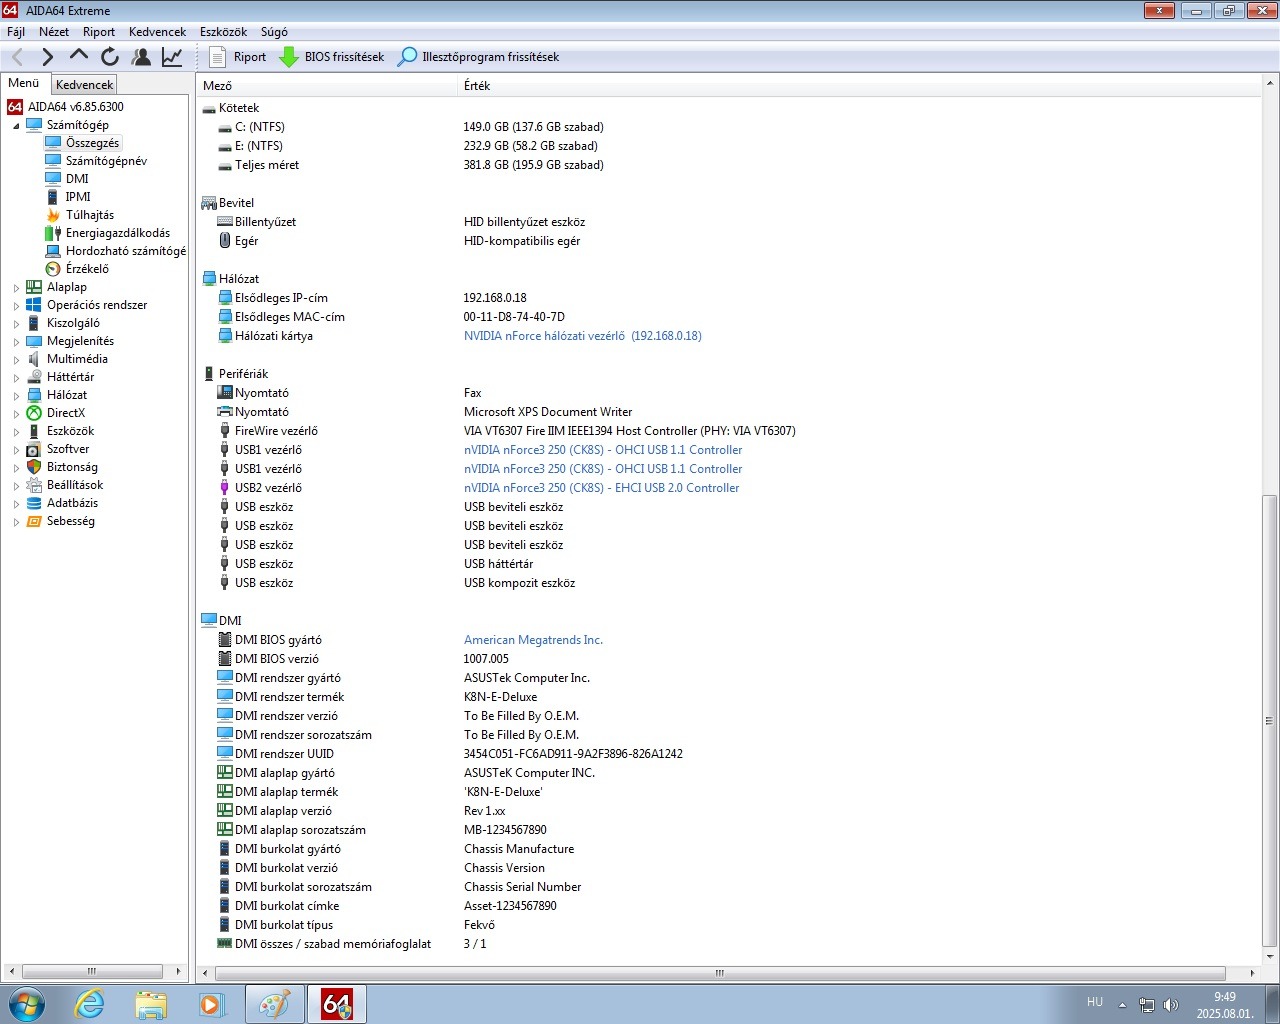Open NVIDIA nForce hálózati vezérlő link

(x=582, y=336)
